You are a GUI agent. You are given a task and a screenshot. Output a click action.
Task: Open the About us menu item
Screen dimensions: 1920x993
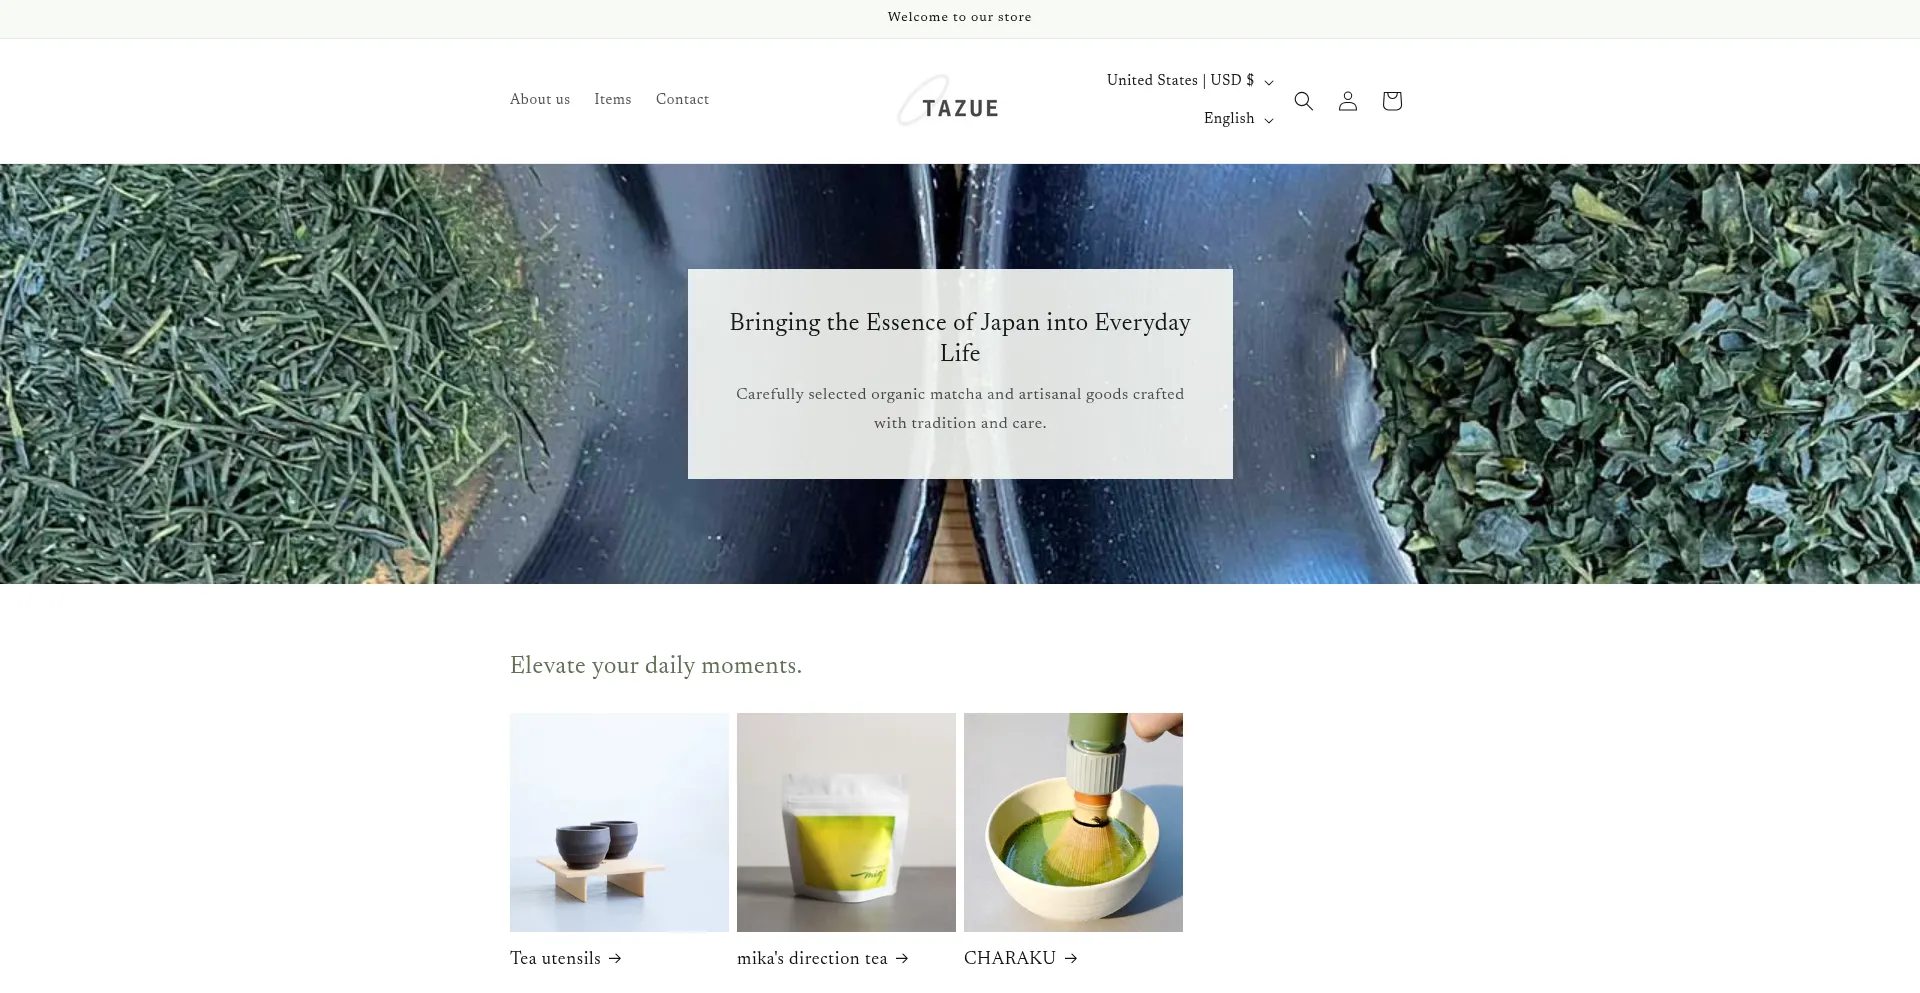540,99
